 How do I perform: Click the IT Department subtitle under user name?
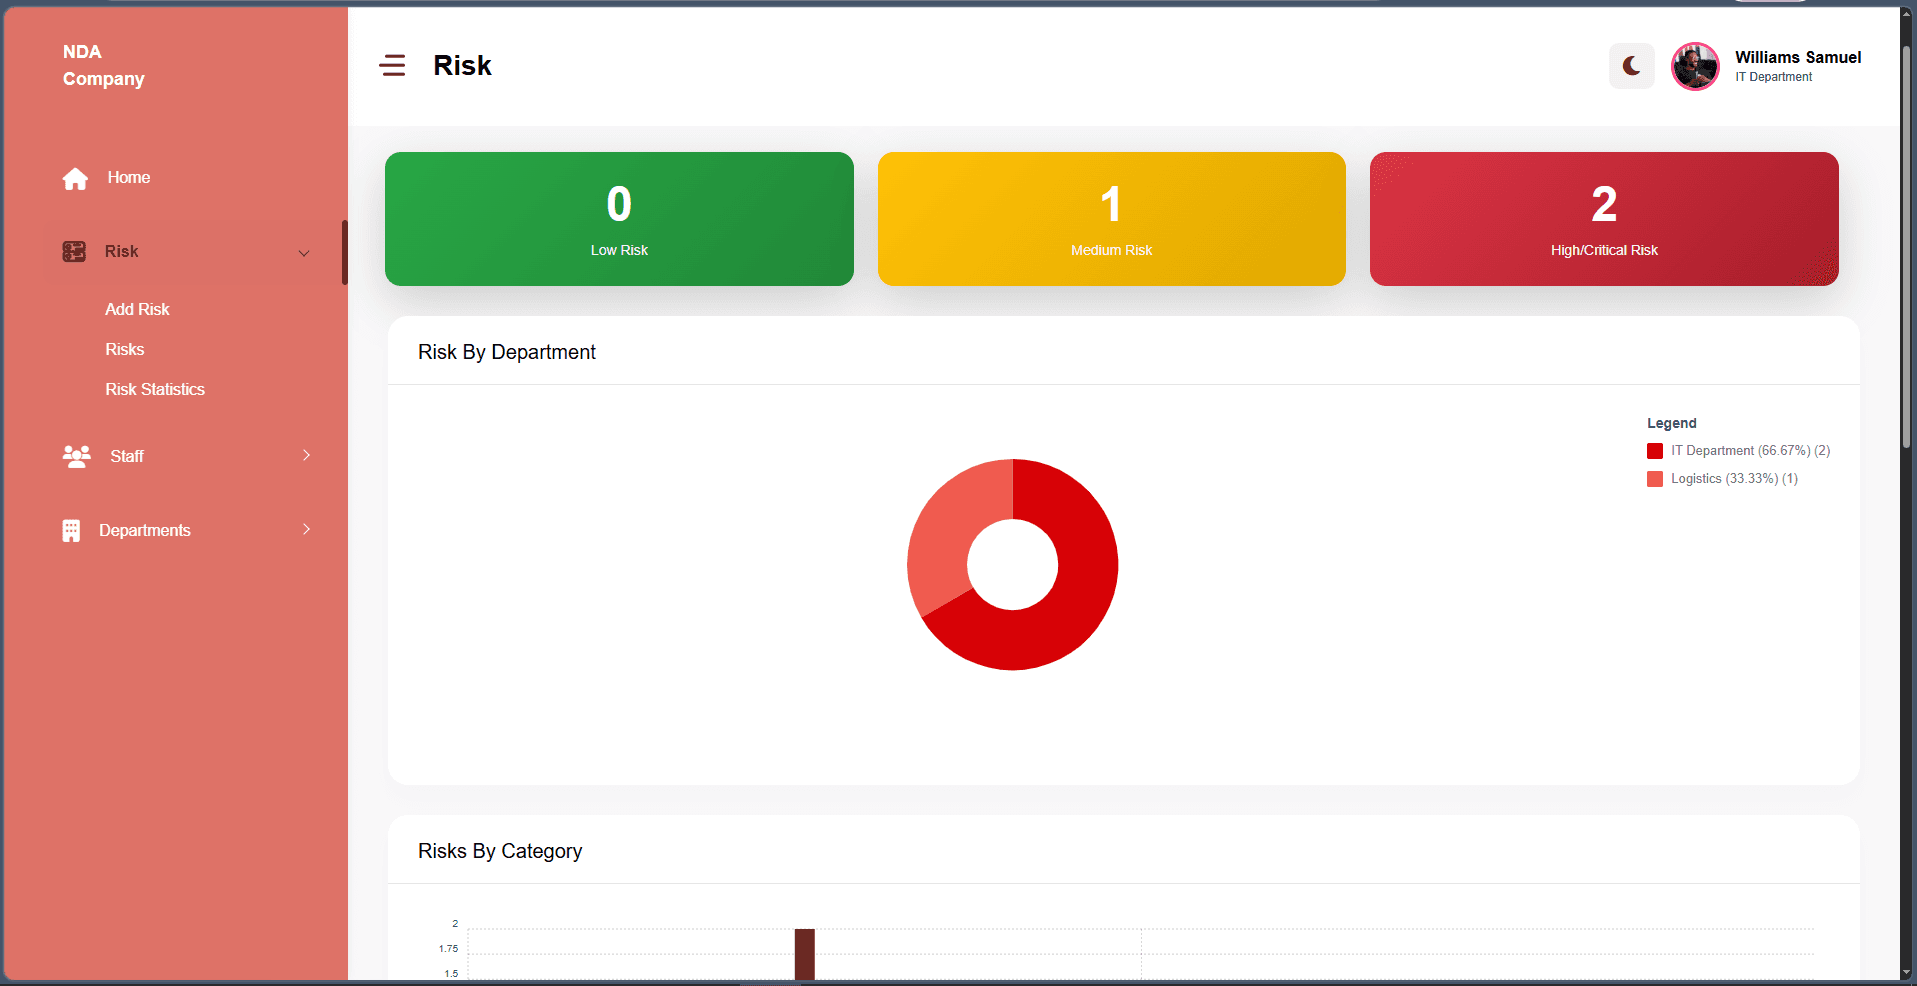click(1773, 77)
